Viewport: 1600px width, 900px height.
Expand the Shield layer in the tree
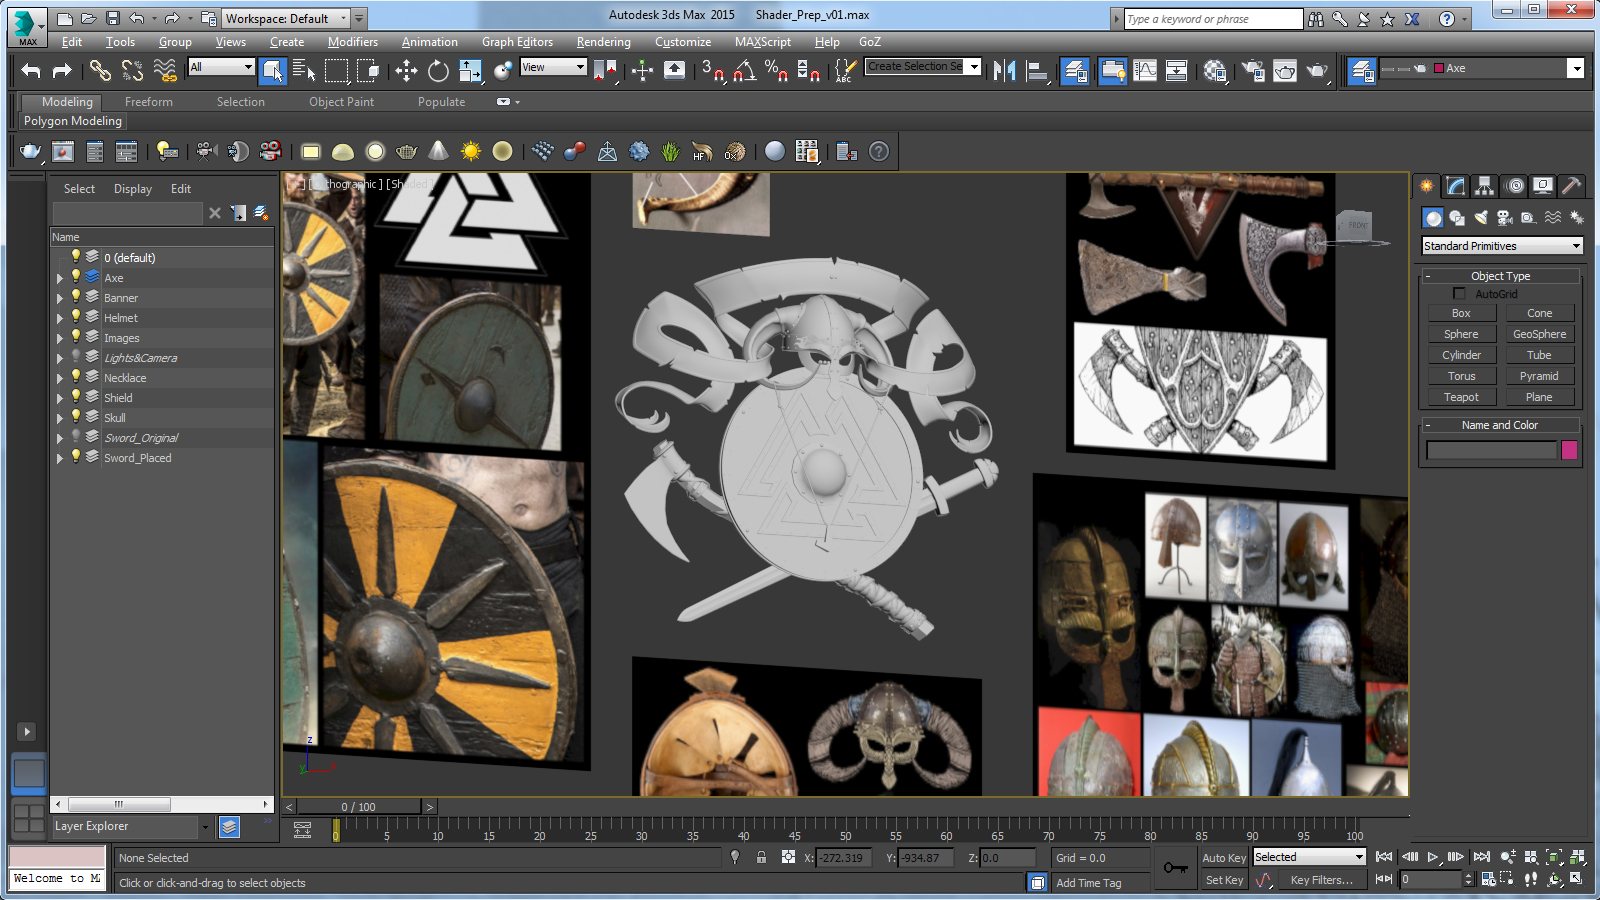(x=60, y=398)
